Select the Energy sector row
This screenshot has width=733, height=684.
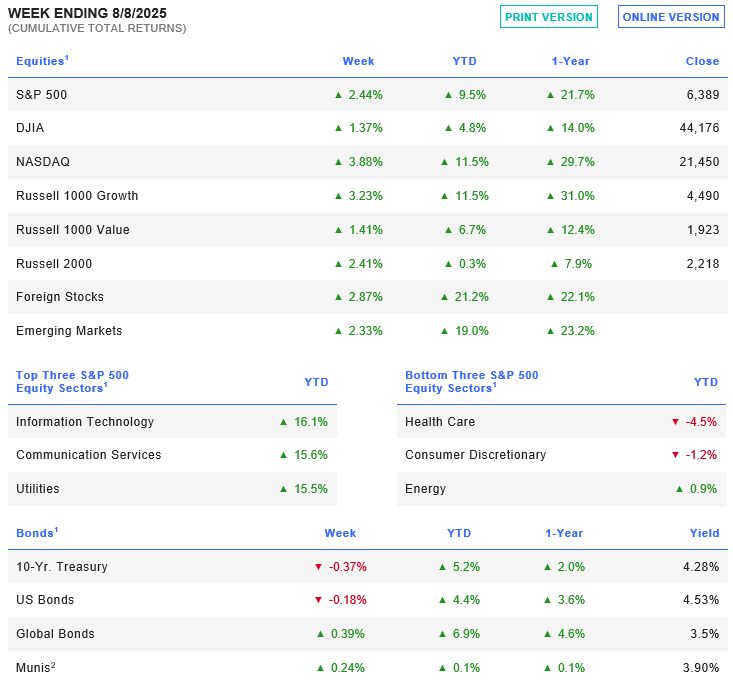point(561,489)
